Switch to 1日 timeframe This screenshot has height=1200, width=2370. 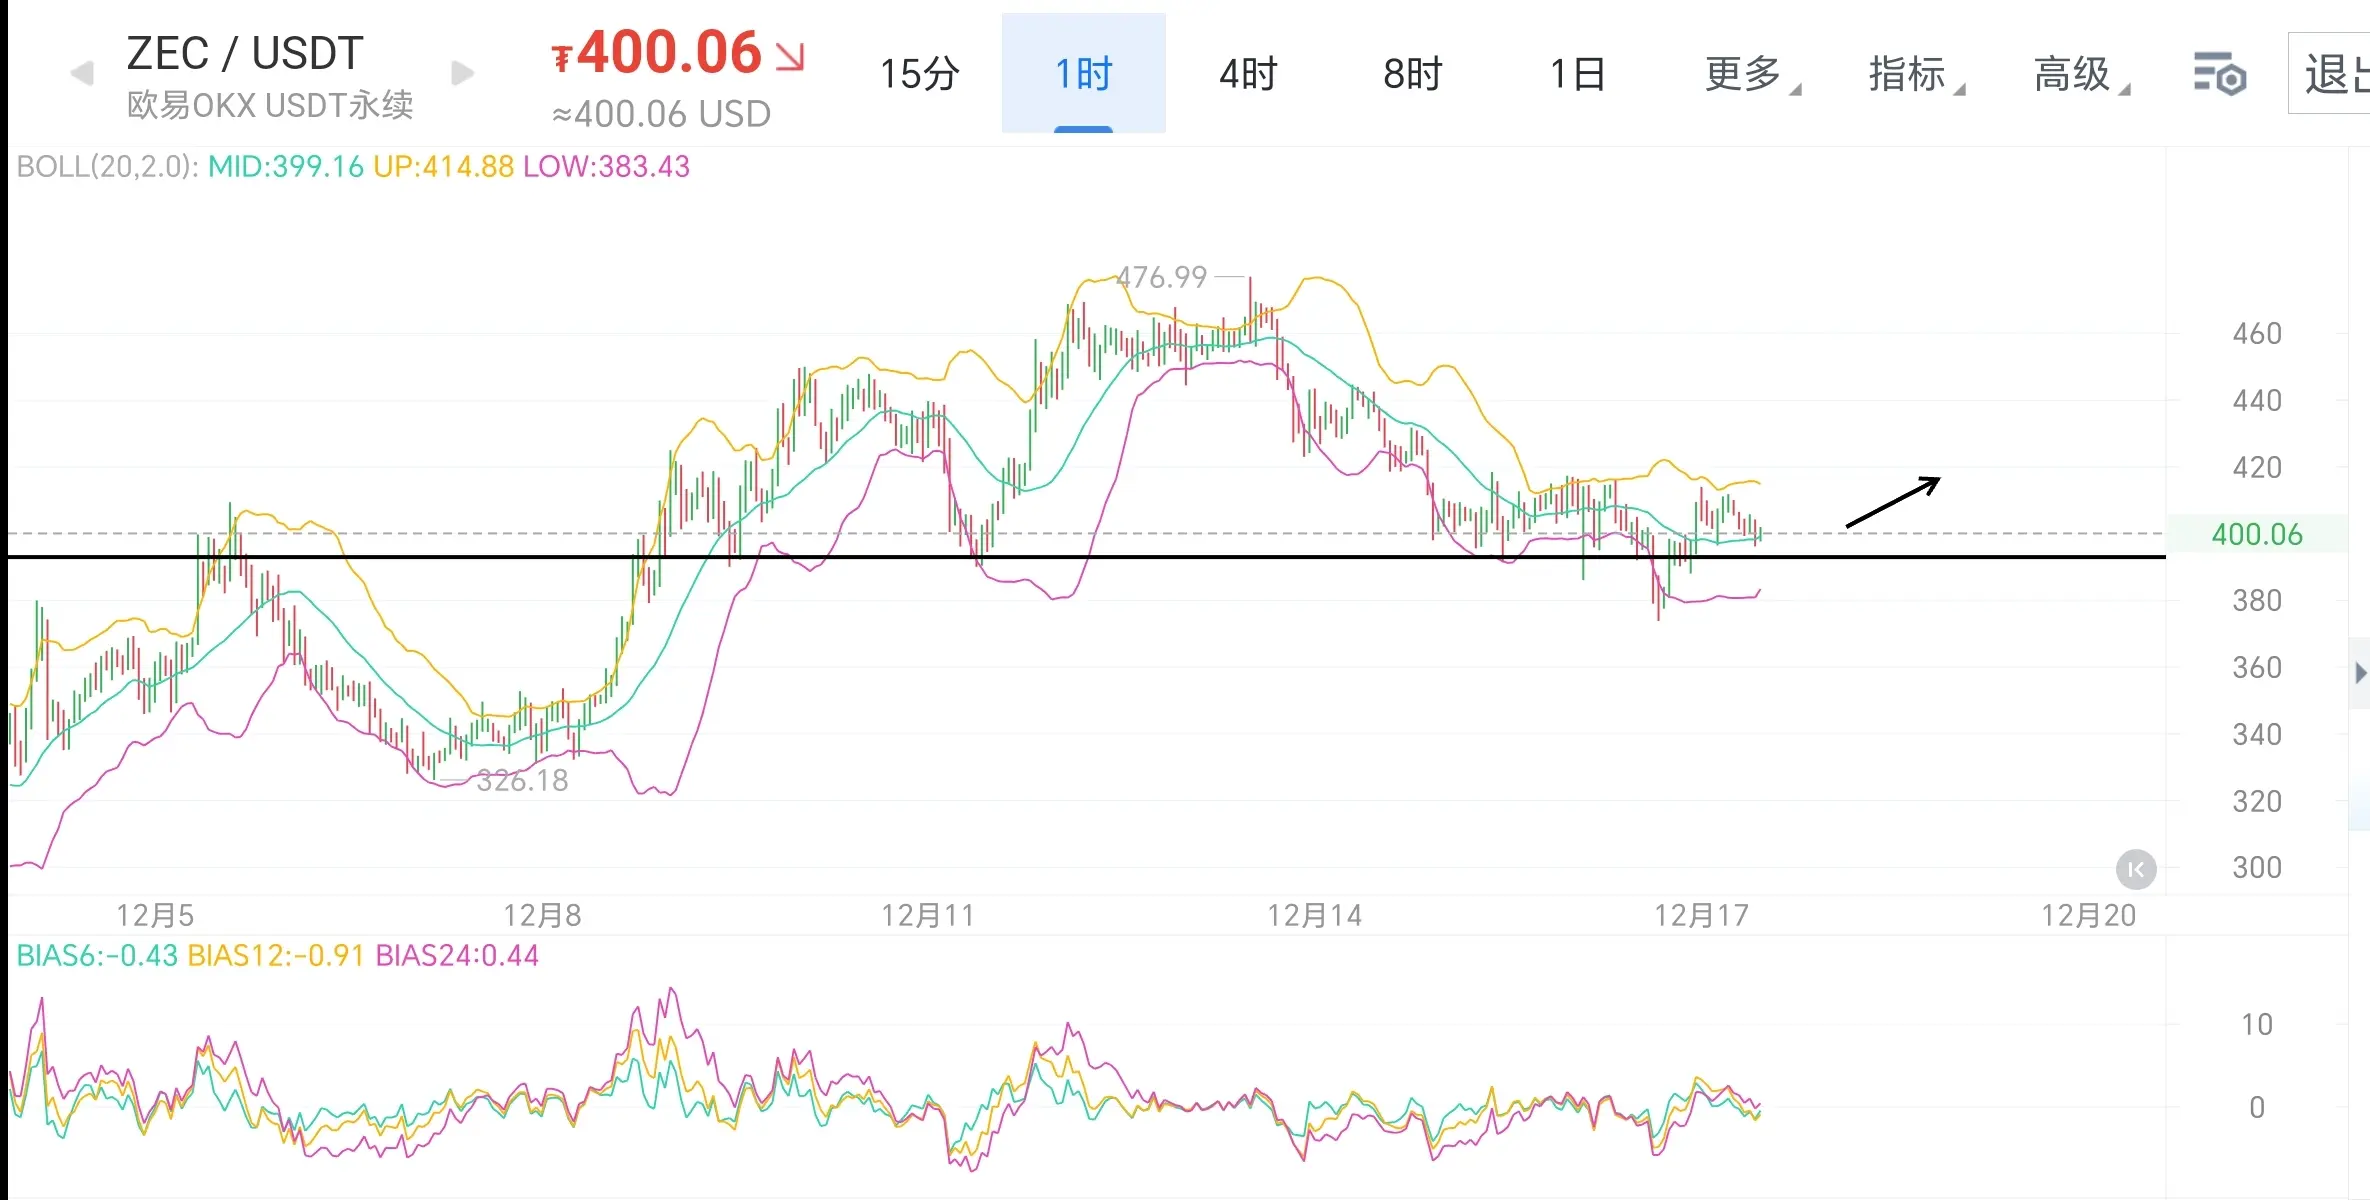coord(1577,74)
